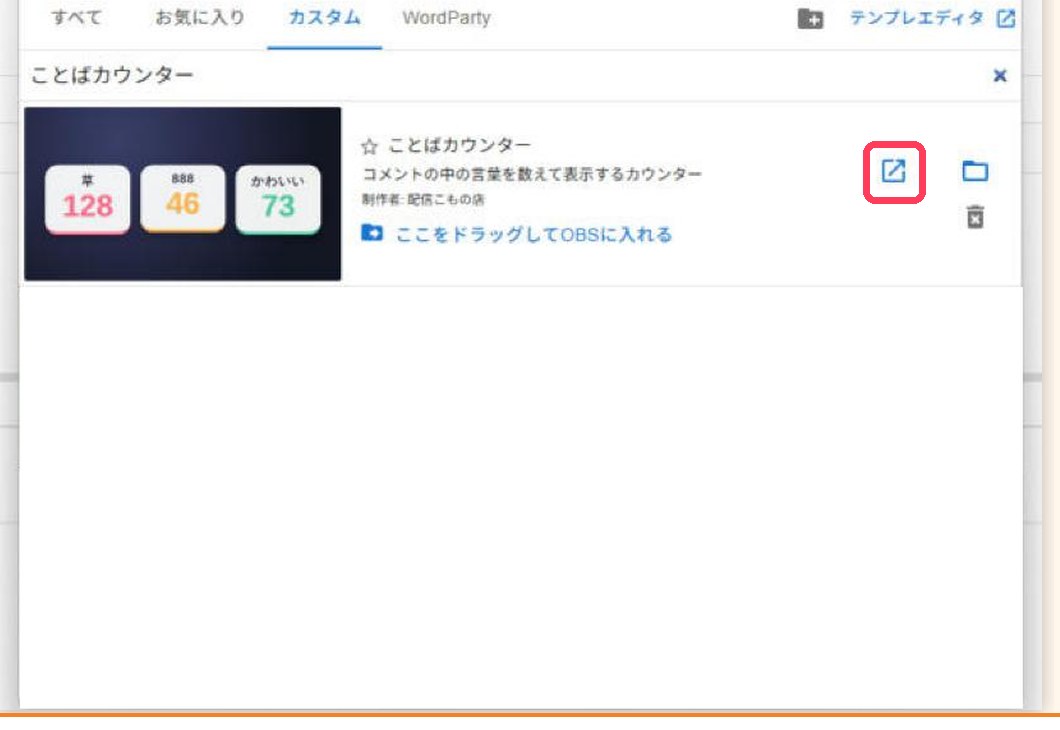Click the add-folder icon beside テンプレエディタ
The image size is (1060, 730).
(x=810, y=18)
